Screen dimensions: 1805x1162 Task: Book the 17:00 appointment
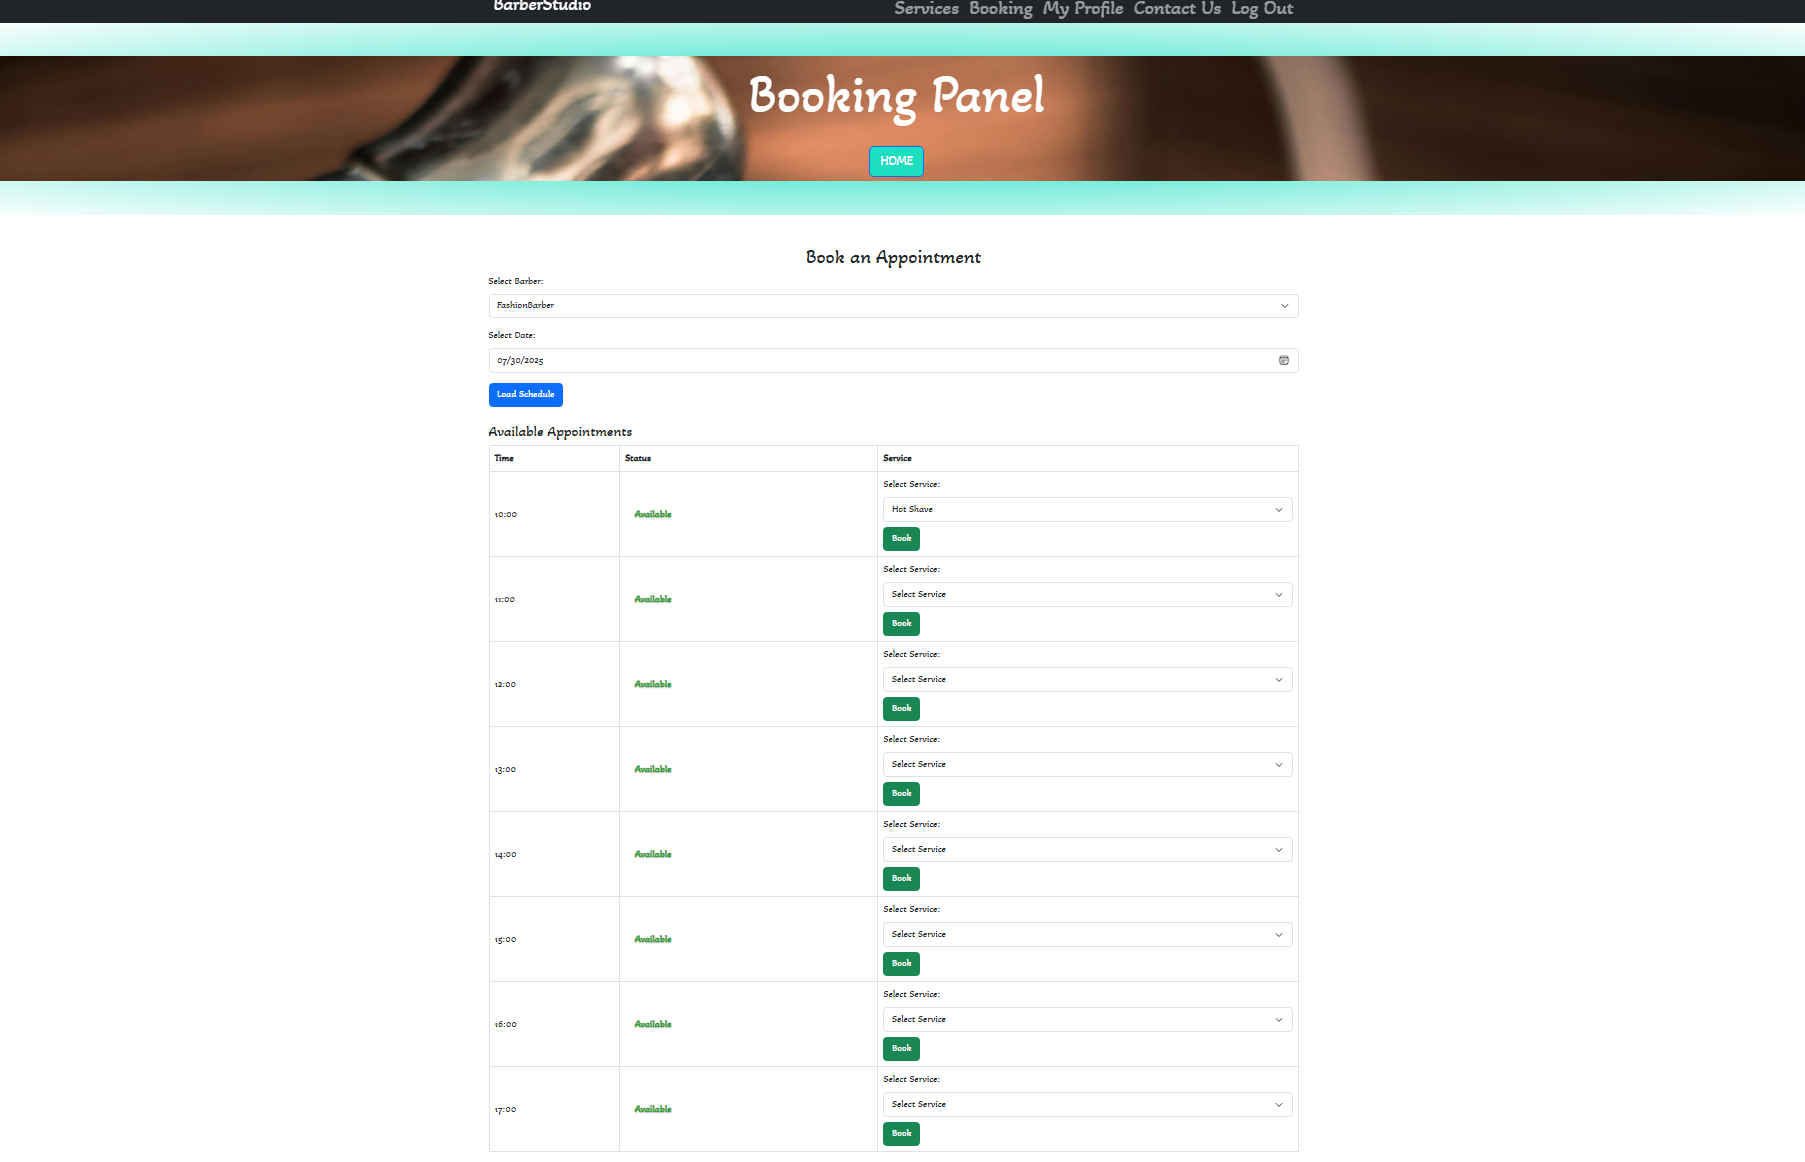click(901, 1134)
